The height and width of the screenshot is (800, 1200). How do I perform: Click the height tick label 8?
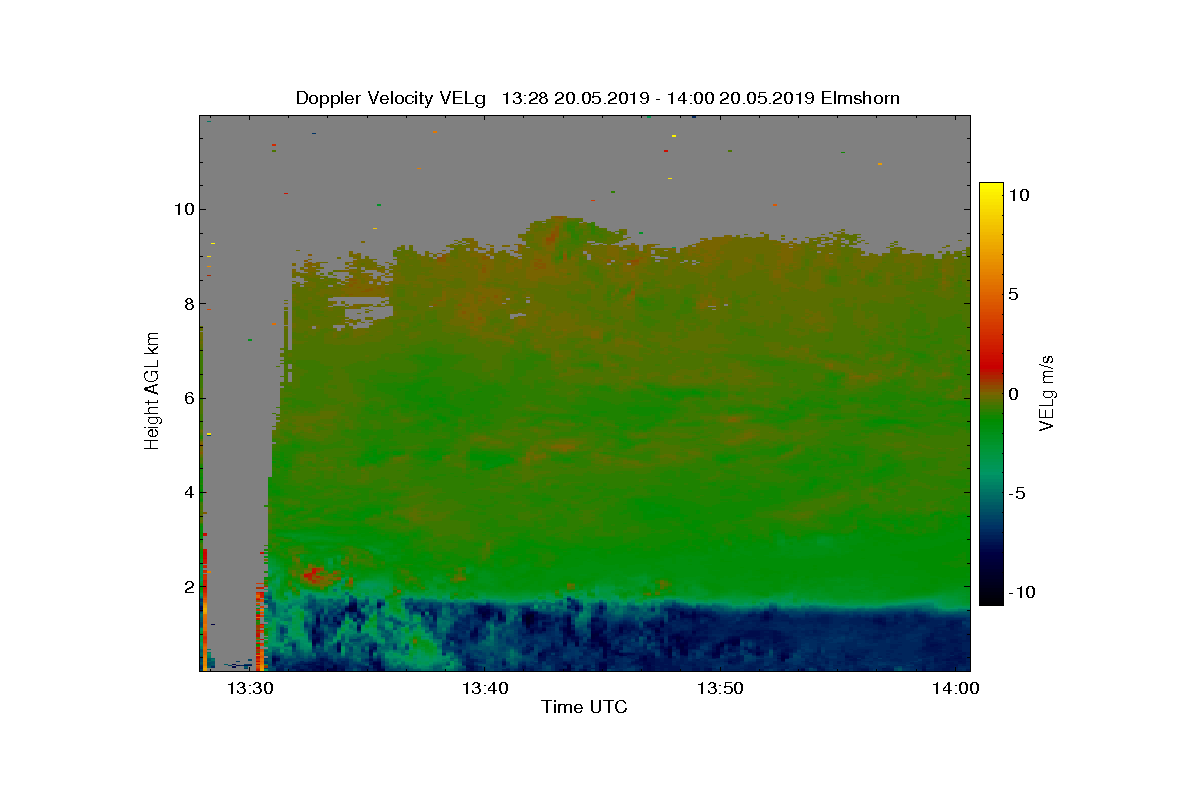pyautogui.click(x=187, y=304)
